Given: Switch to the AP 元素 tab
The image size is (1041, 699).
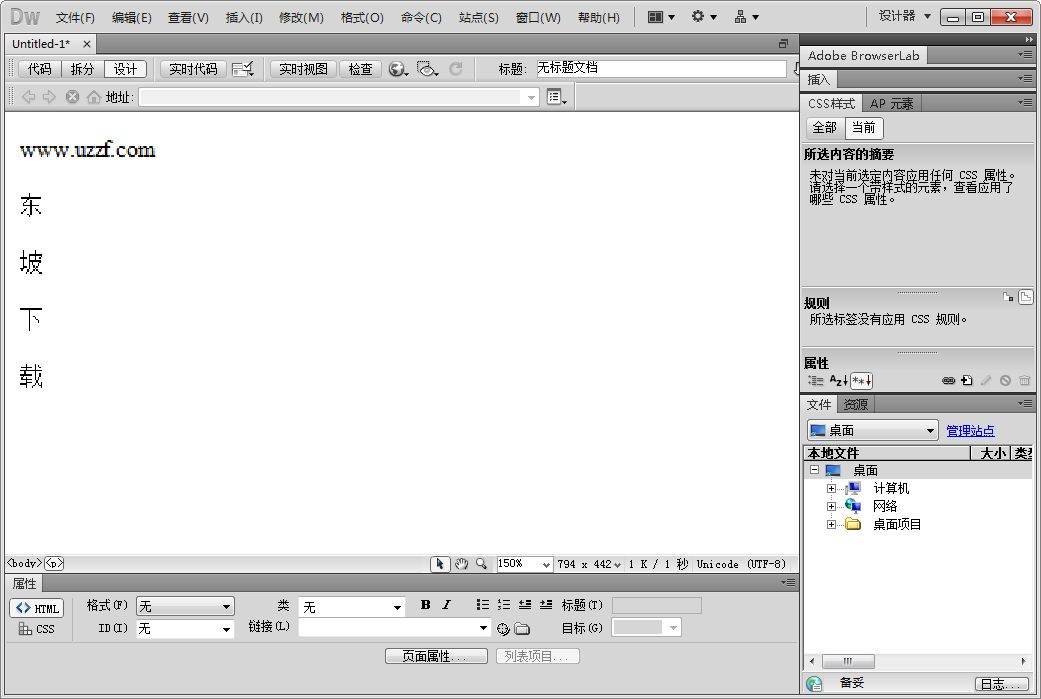Looking at the screenshot, I should pyautogui.click(x=892, y=104).
